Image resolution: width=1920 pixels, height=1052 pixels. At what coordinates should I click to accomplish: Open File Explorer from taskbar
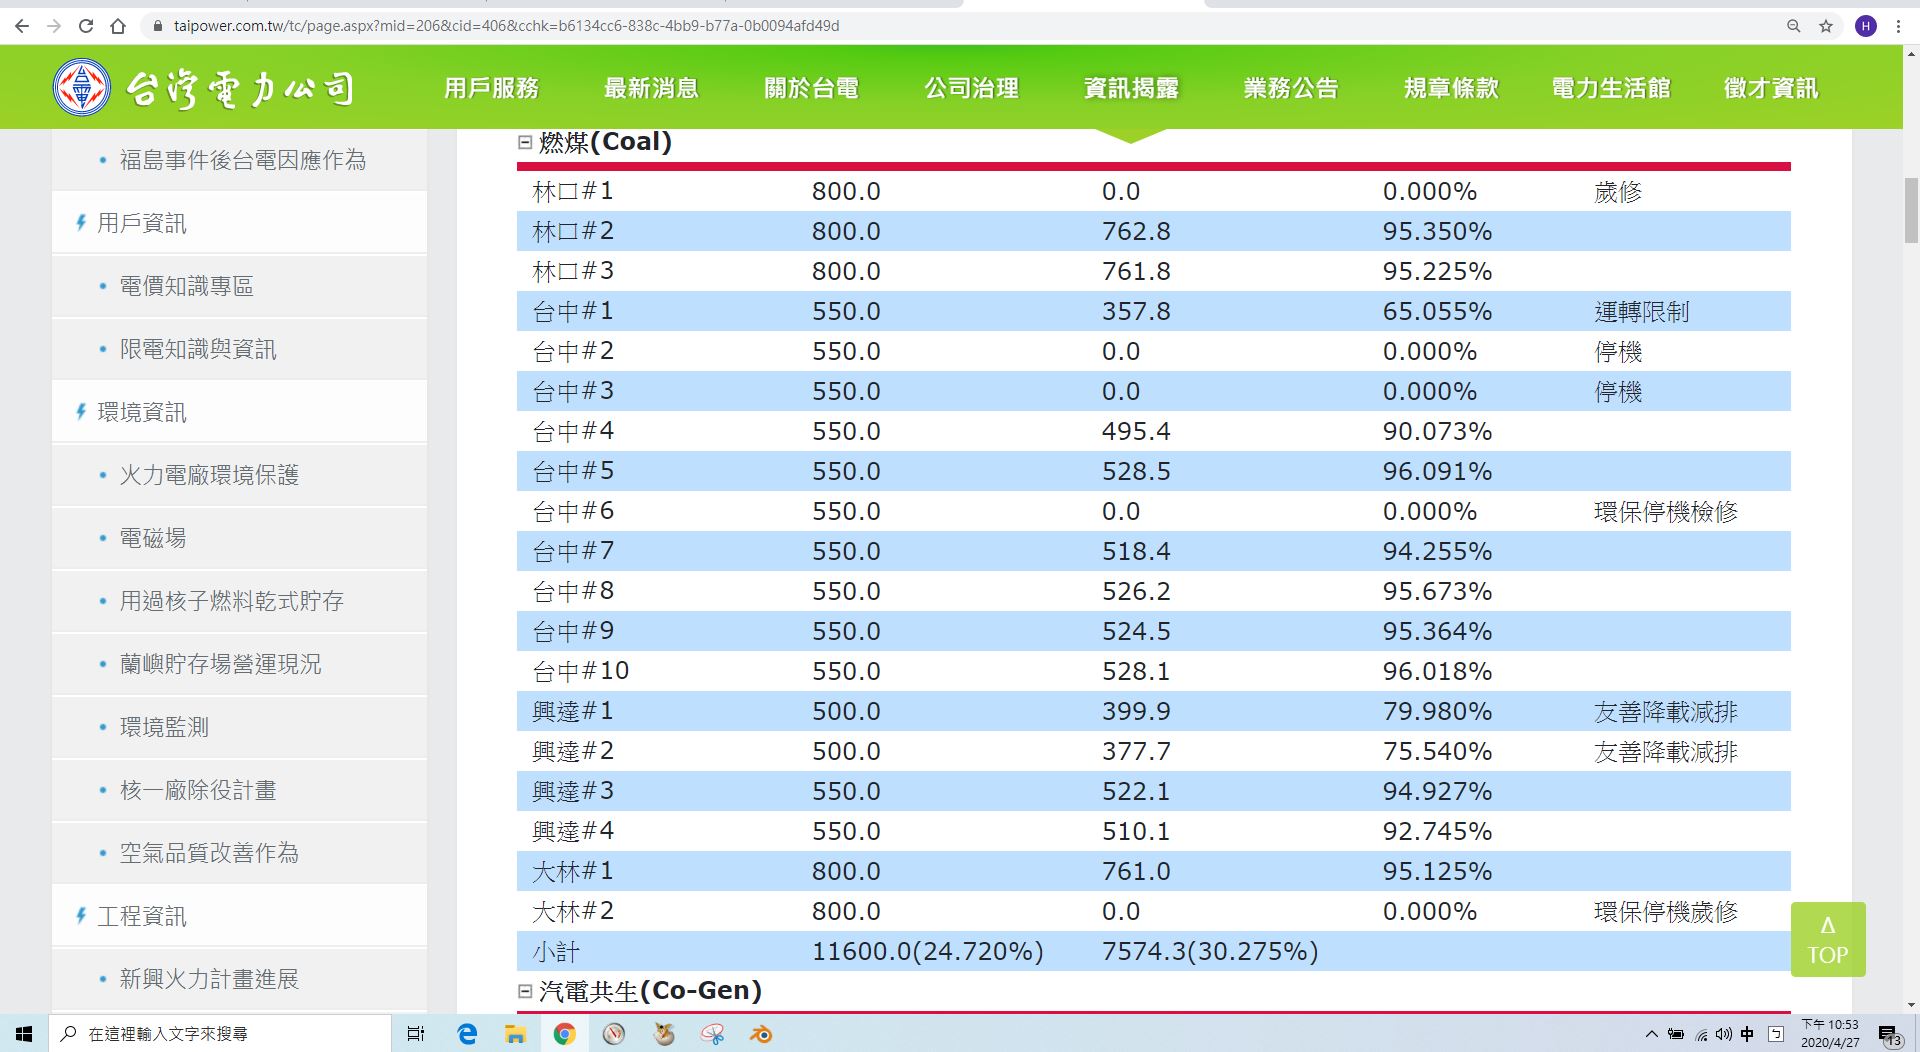(x=515, y=1033)
